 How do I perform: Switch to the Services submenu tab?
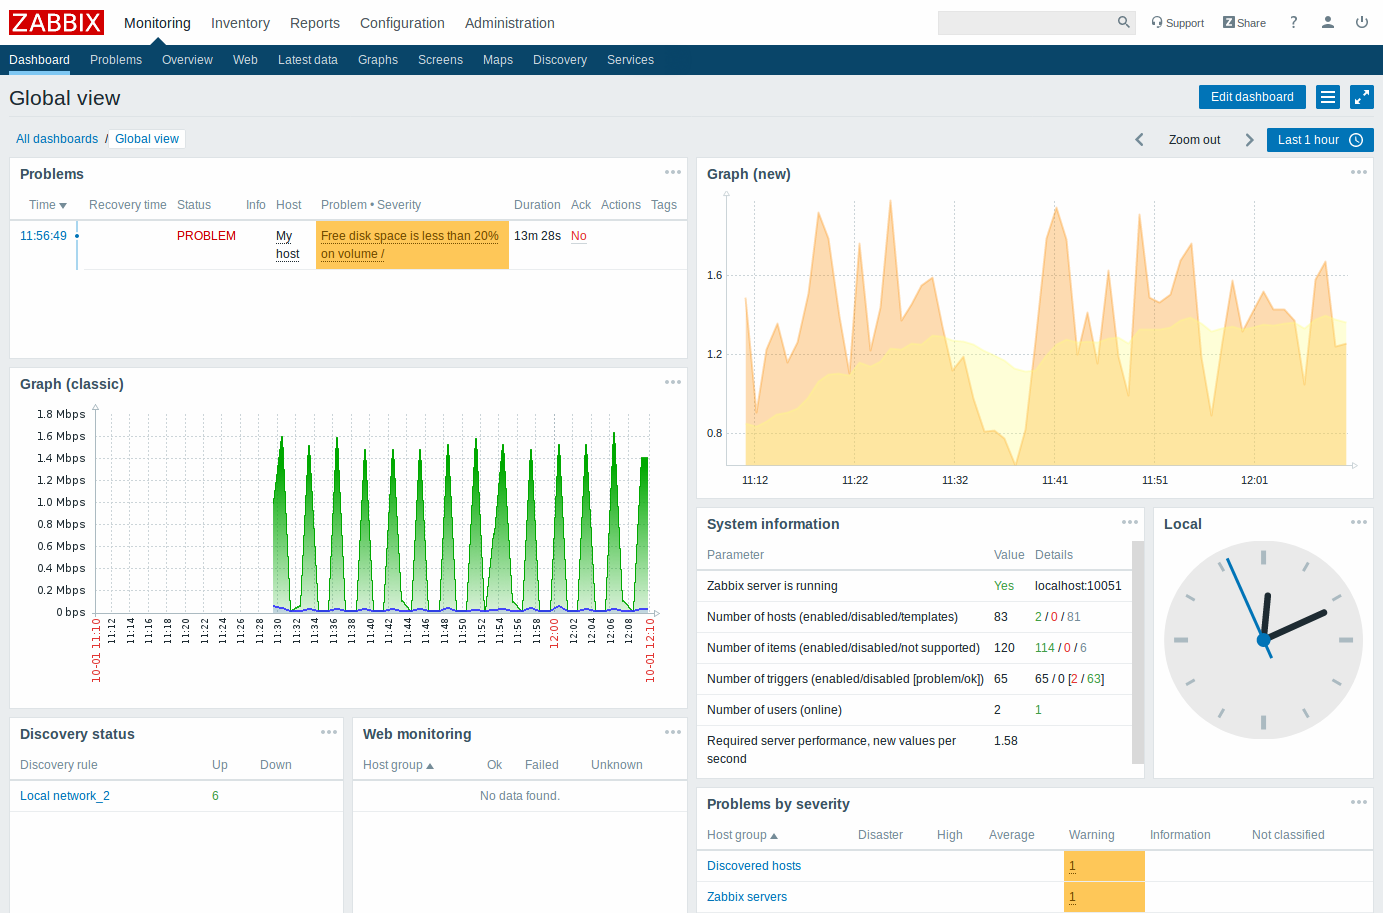630,60
